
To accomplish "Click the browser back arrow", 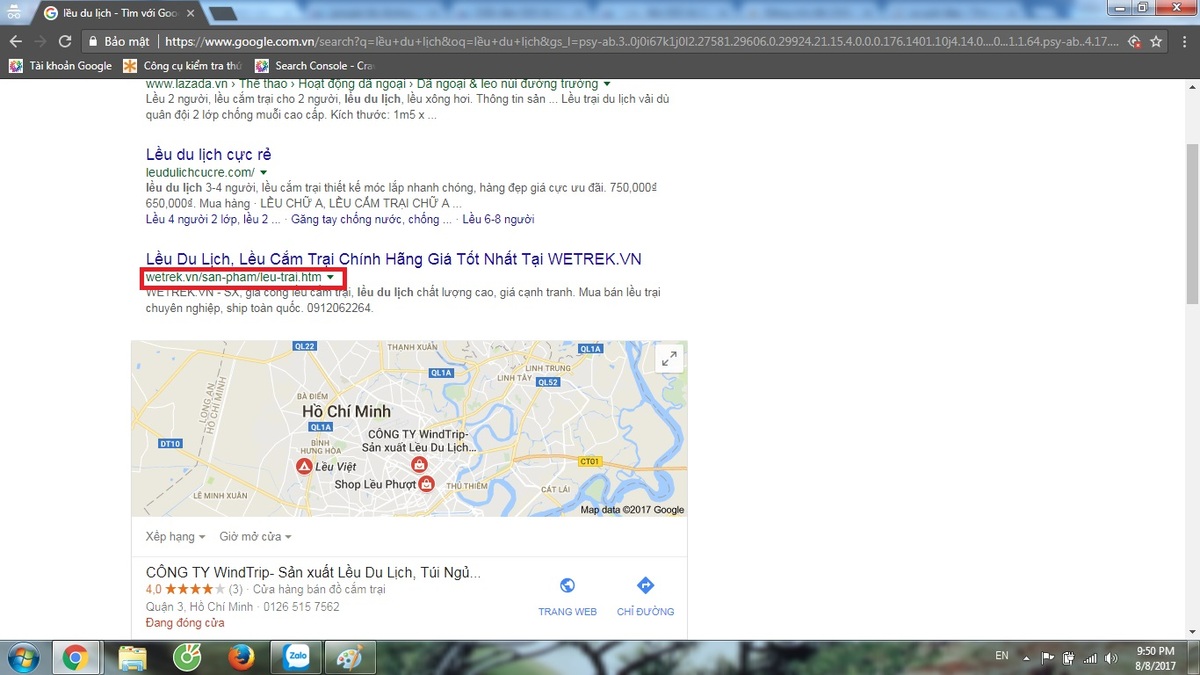I will coord(16,42).
